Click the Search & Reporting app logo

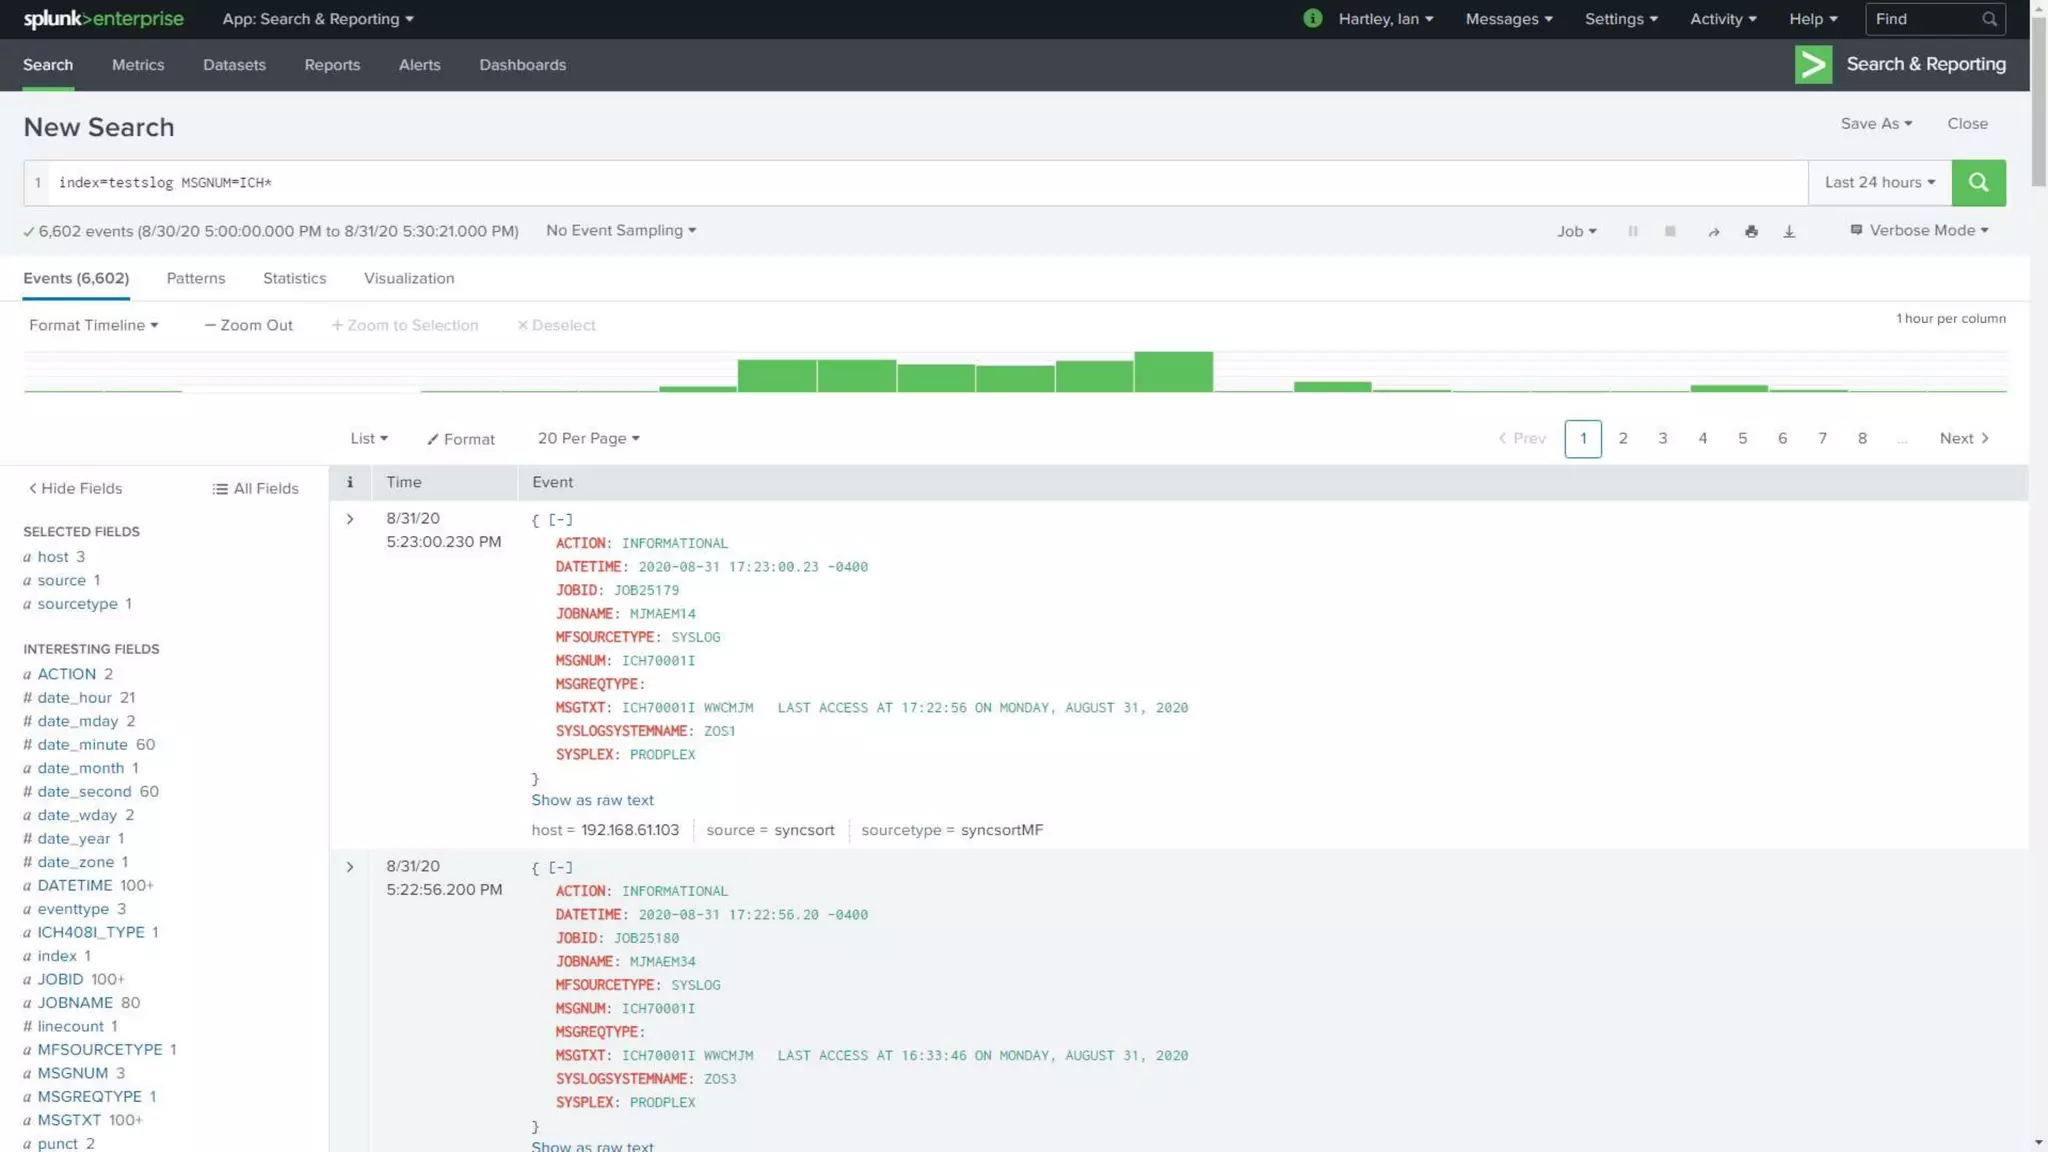coord(1813,64)
